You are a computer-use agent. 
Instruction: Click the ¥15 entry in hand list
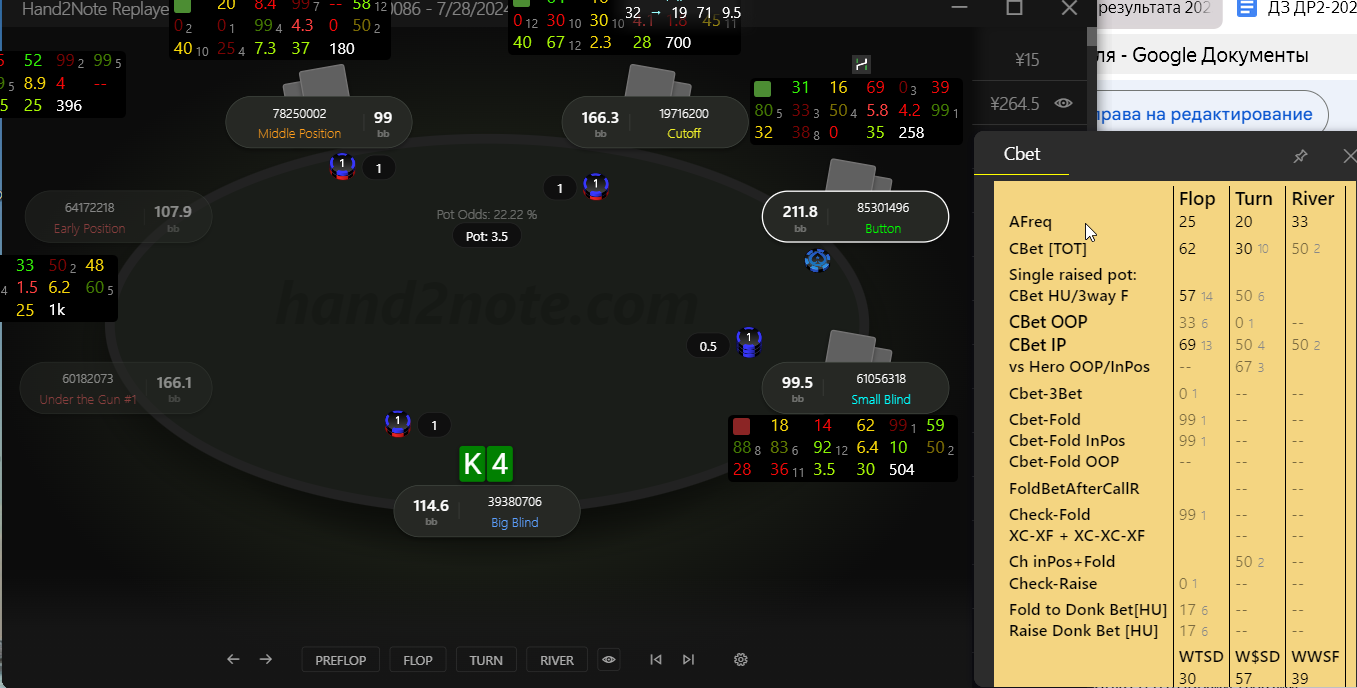pyautogui.click(x=1027, y=60)
